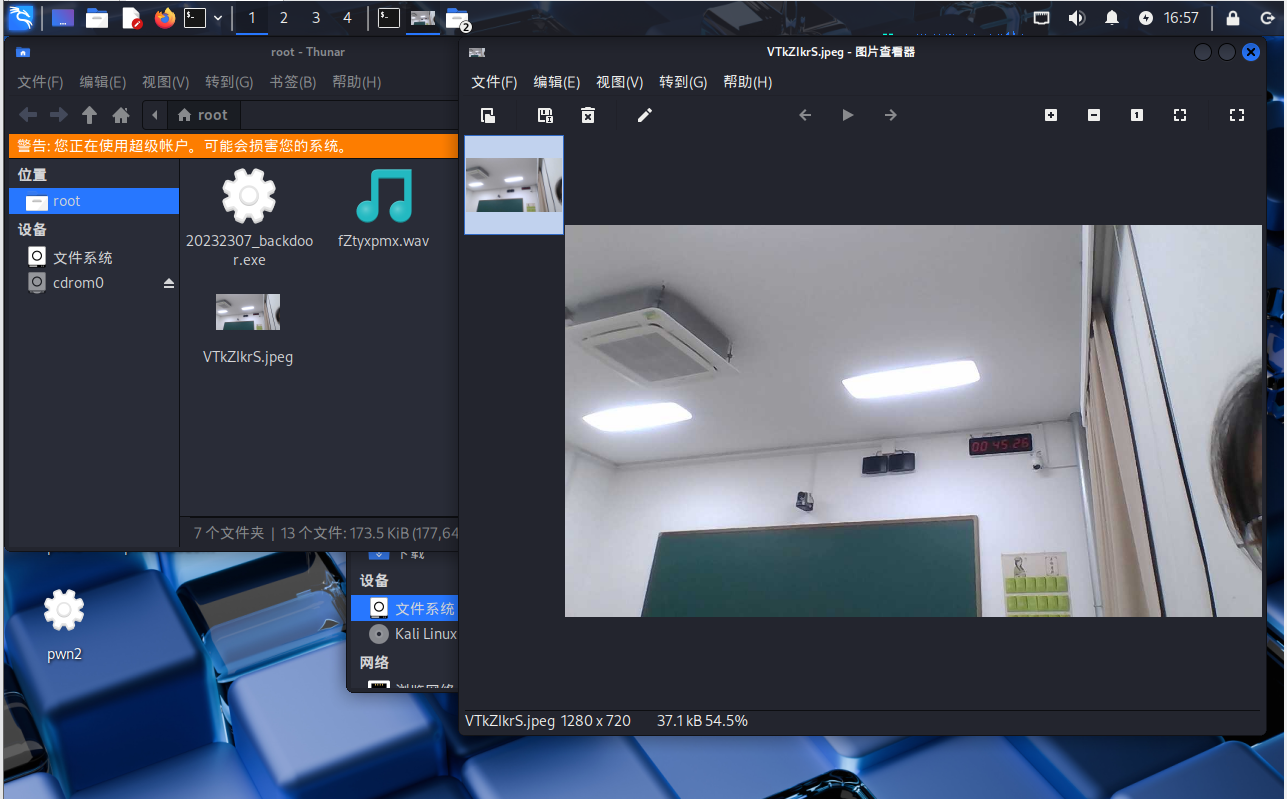Click the root path button in Thunar
Image resolution: width=1287 pixels, height=799 pixels.
[202, 115]
